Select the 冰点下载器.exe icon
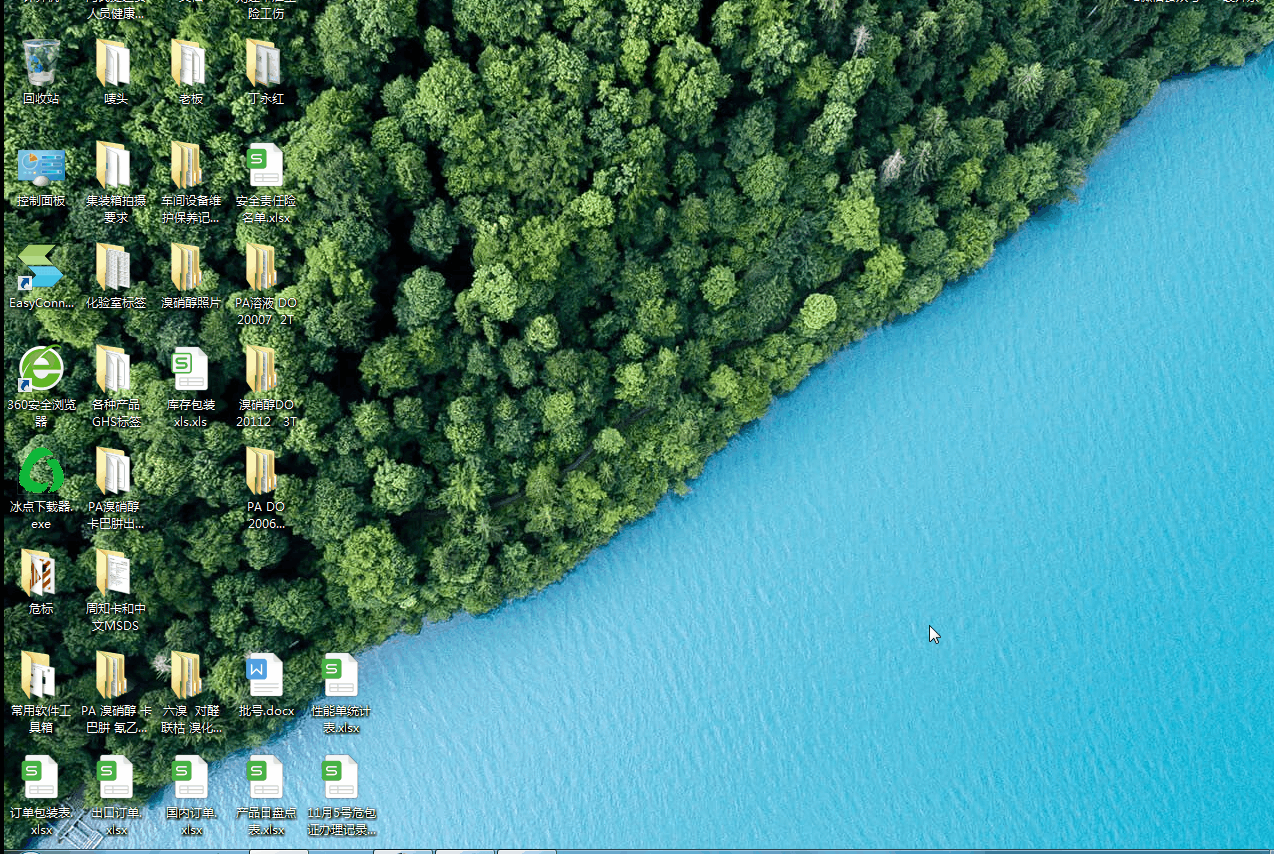This screenshot has width=1274, height=854. pos(41,472)
